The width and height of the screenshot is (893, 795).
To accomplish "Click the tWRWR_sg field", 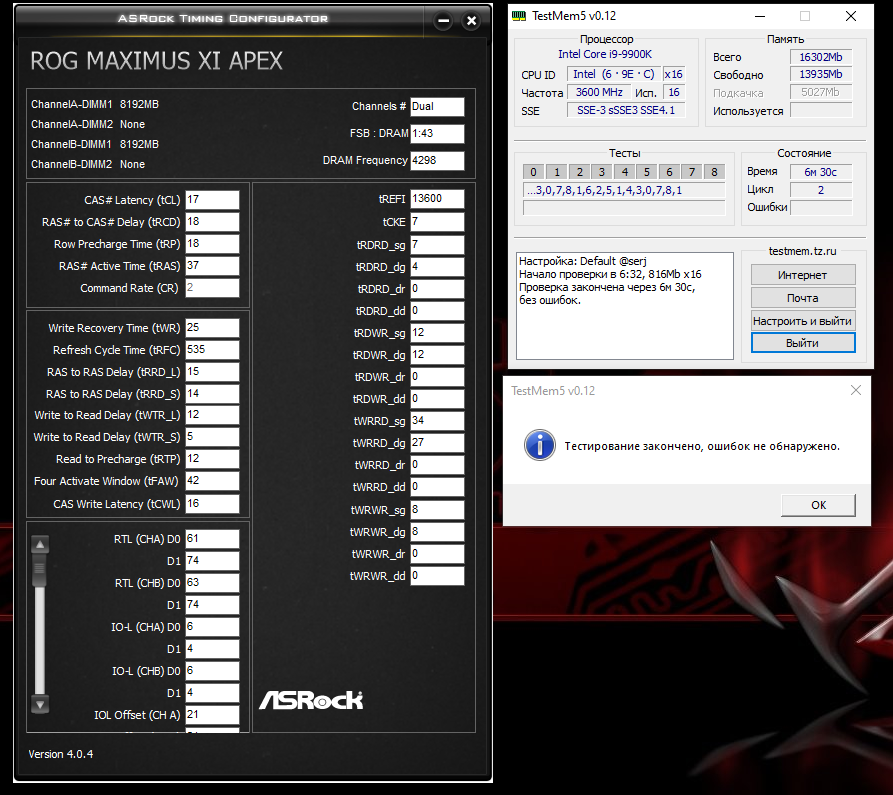I will [x=437, y=510].
